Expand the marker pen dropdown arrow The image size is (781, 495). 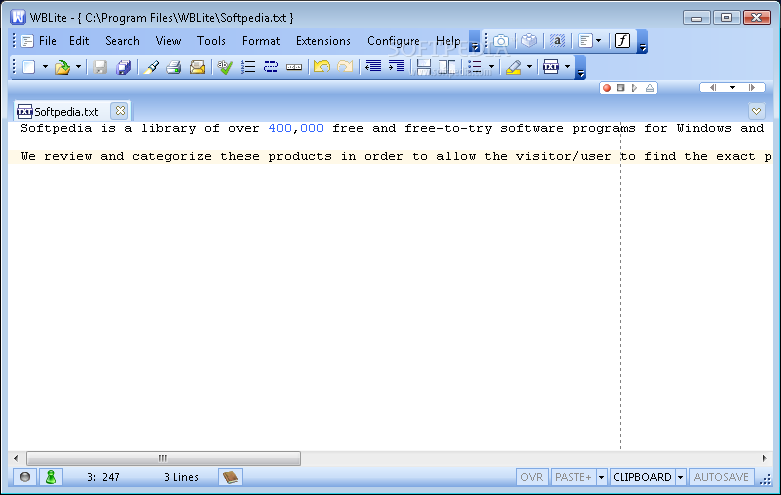(x=529, y=67)
